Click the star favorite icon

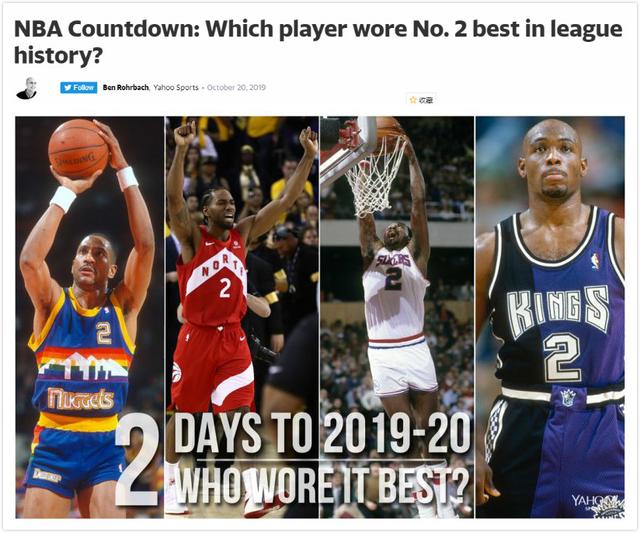click(413, 100)
